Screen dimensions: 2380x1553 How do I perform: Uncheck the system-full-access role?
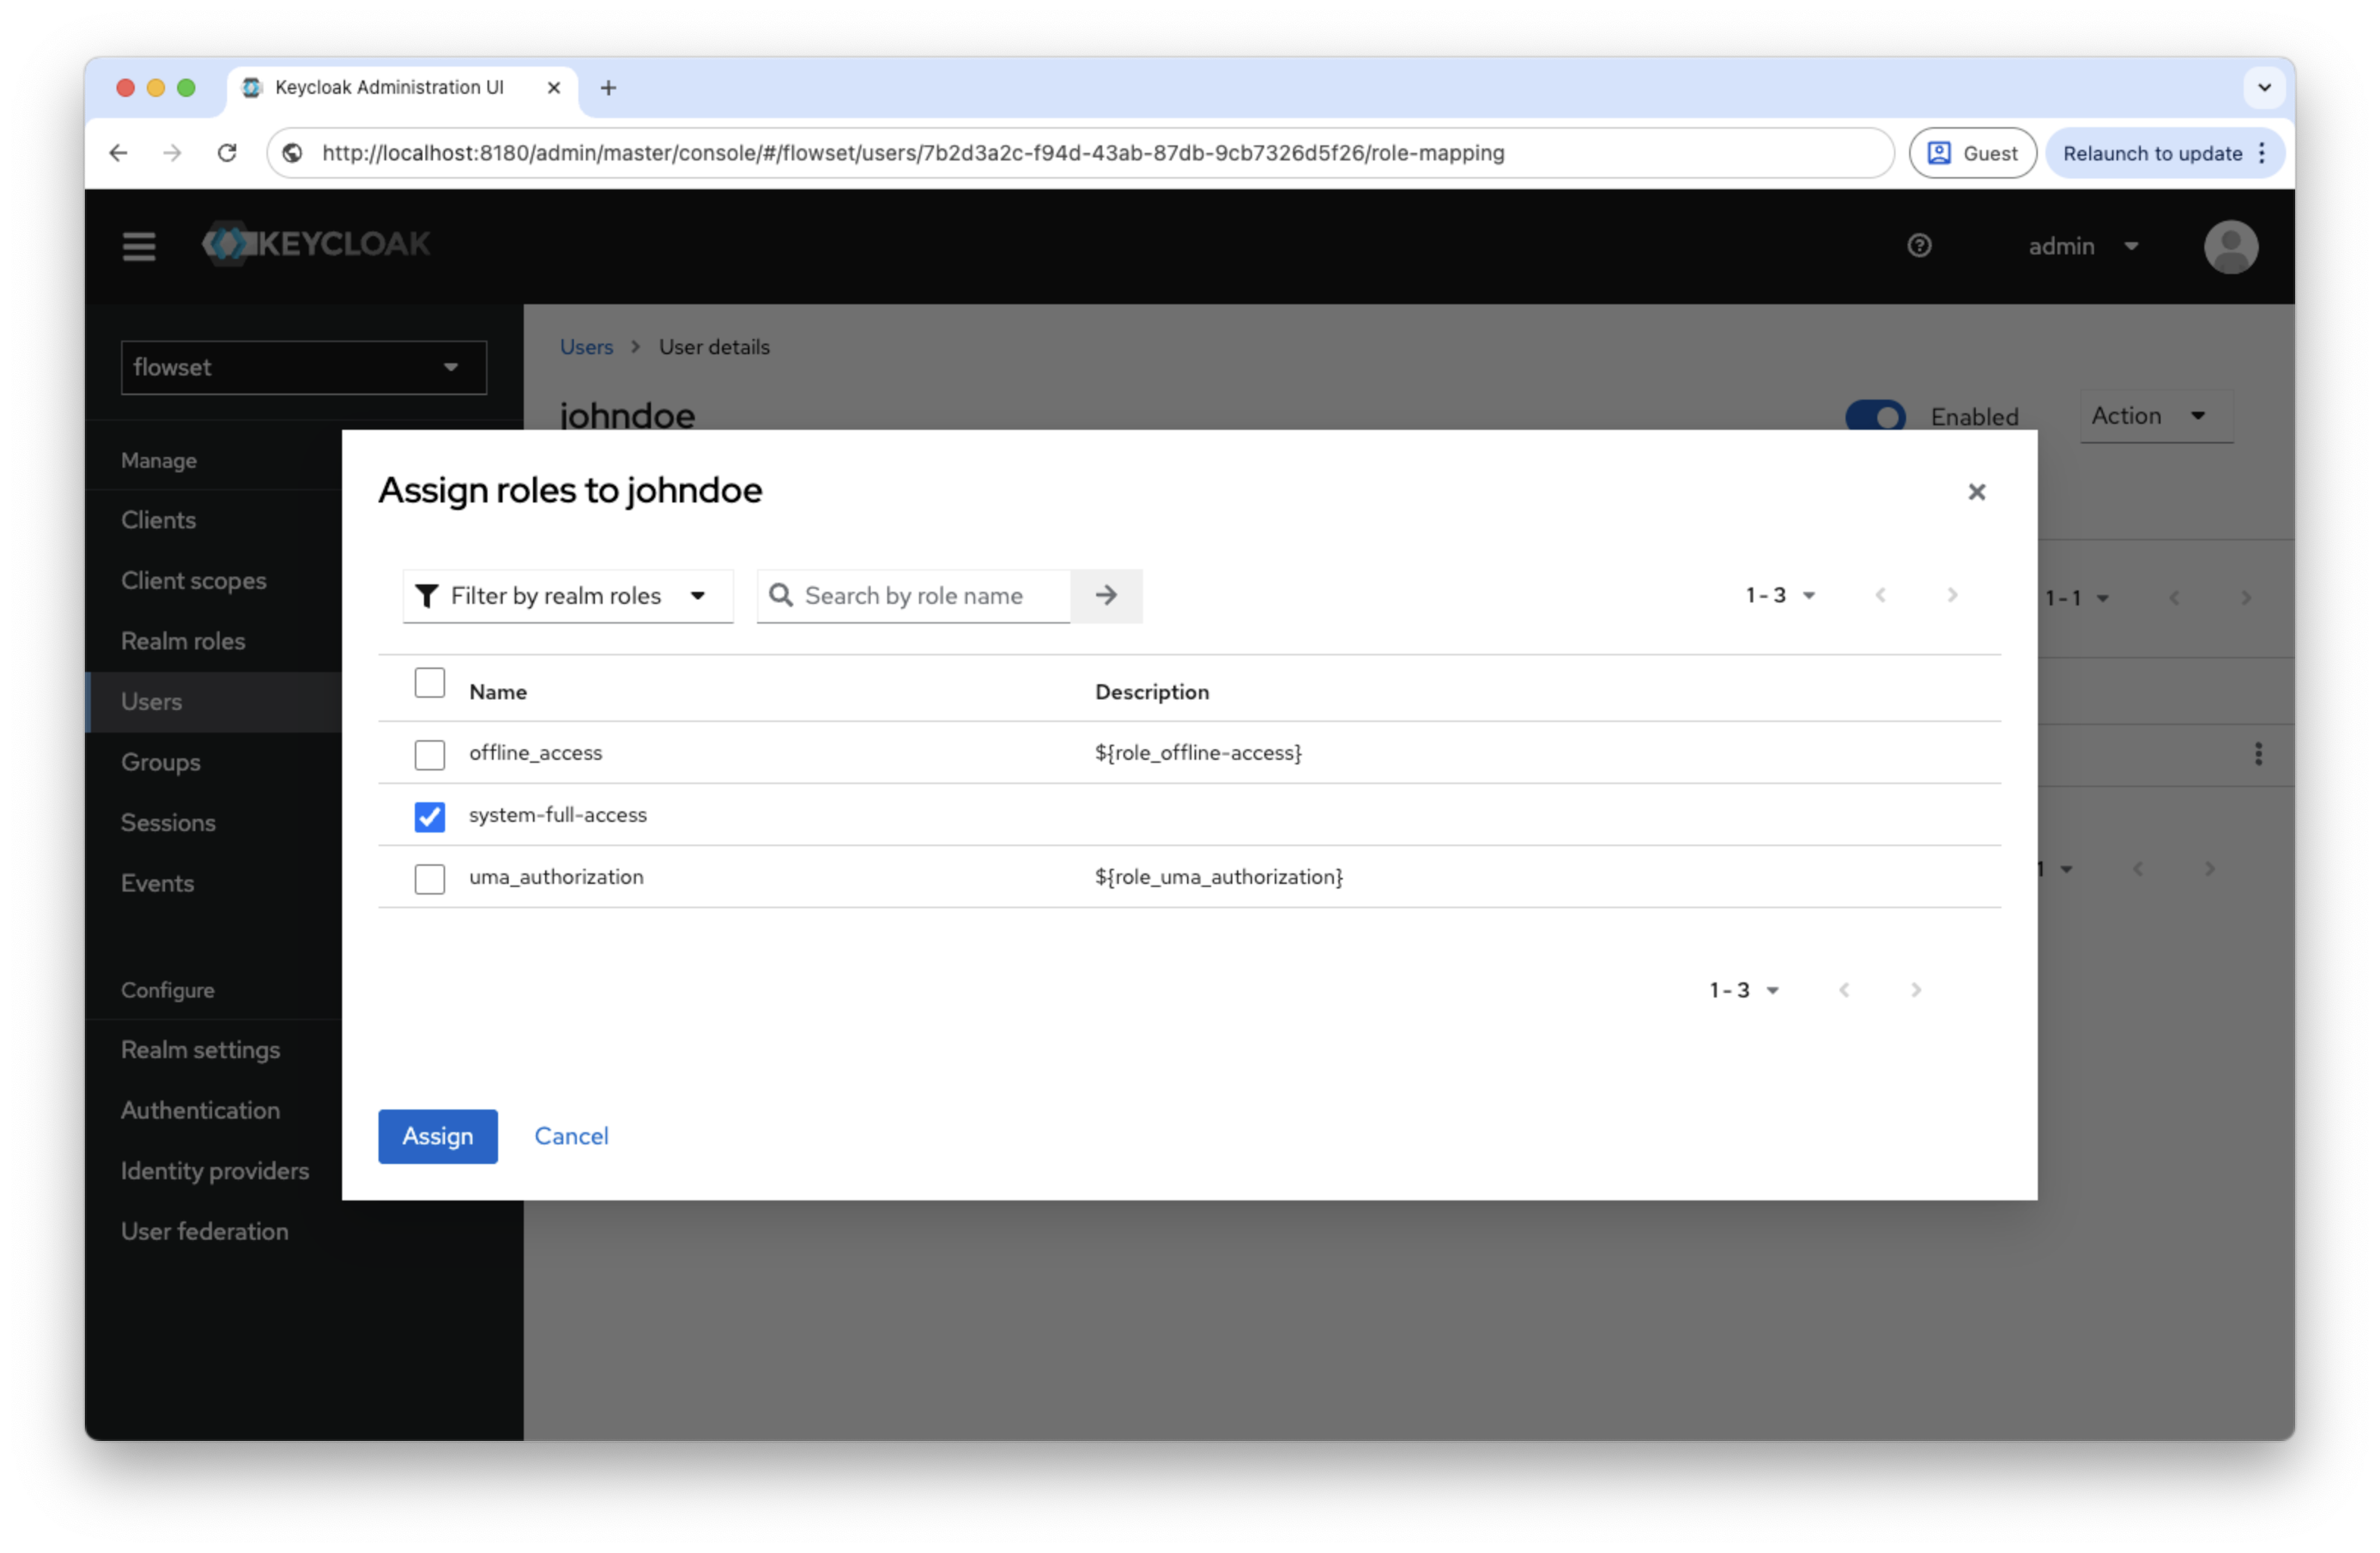(x=430, y=817)
